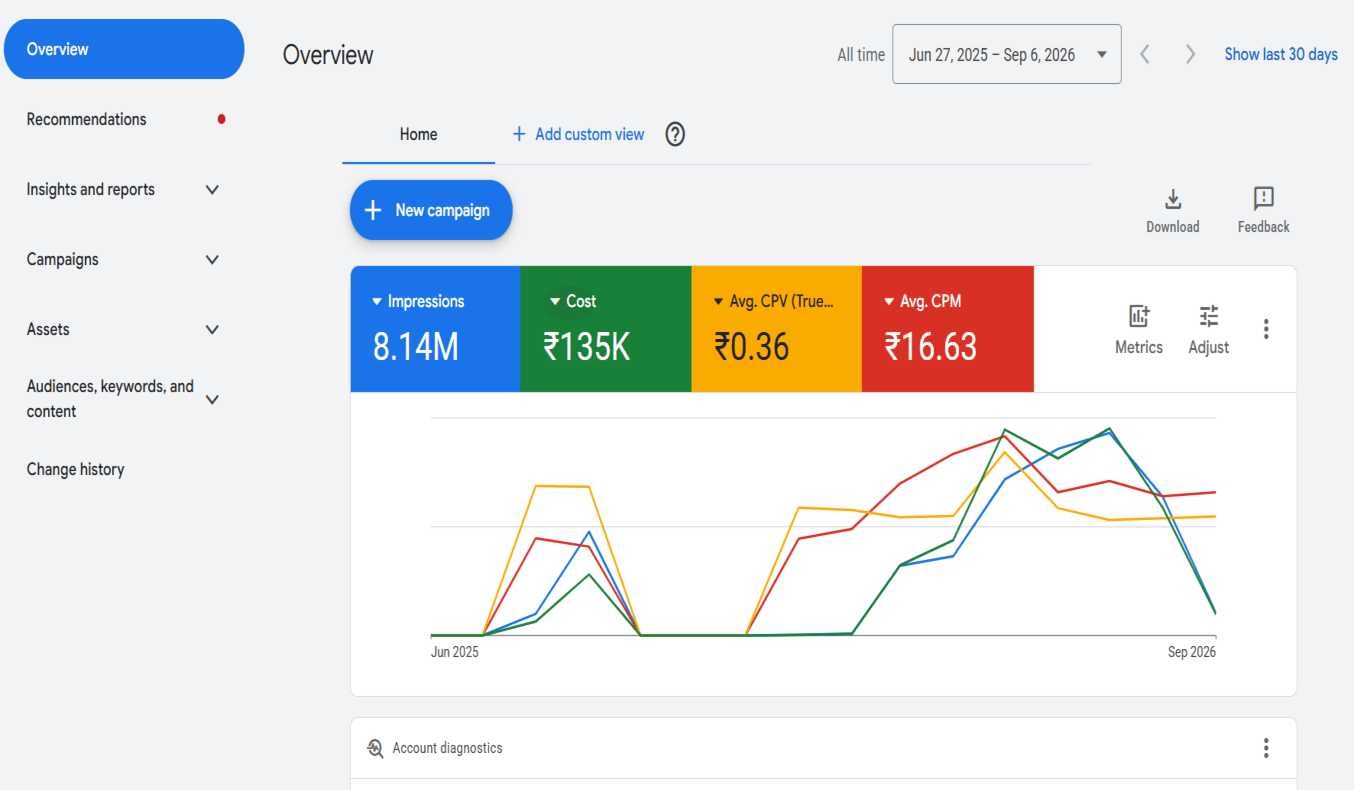Switch to the Home tab
This screenshot has height=790, width=1354.
(x=418, y=134)
